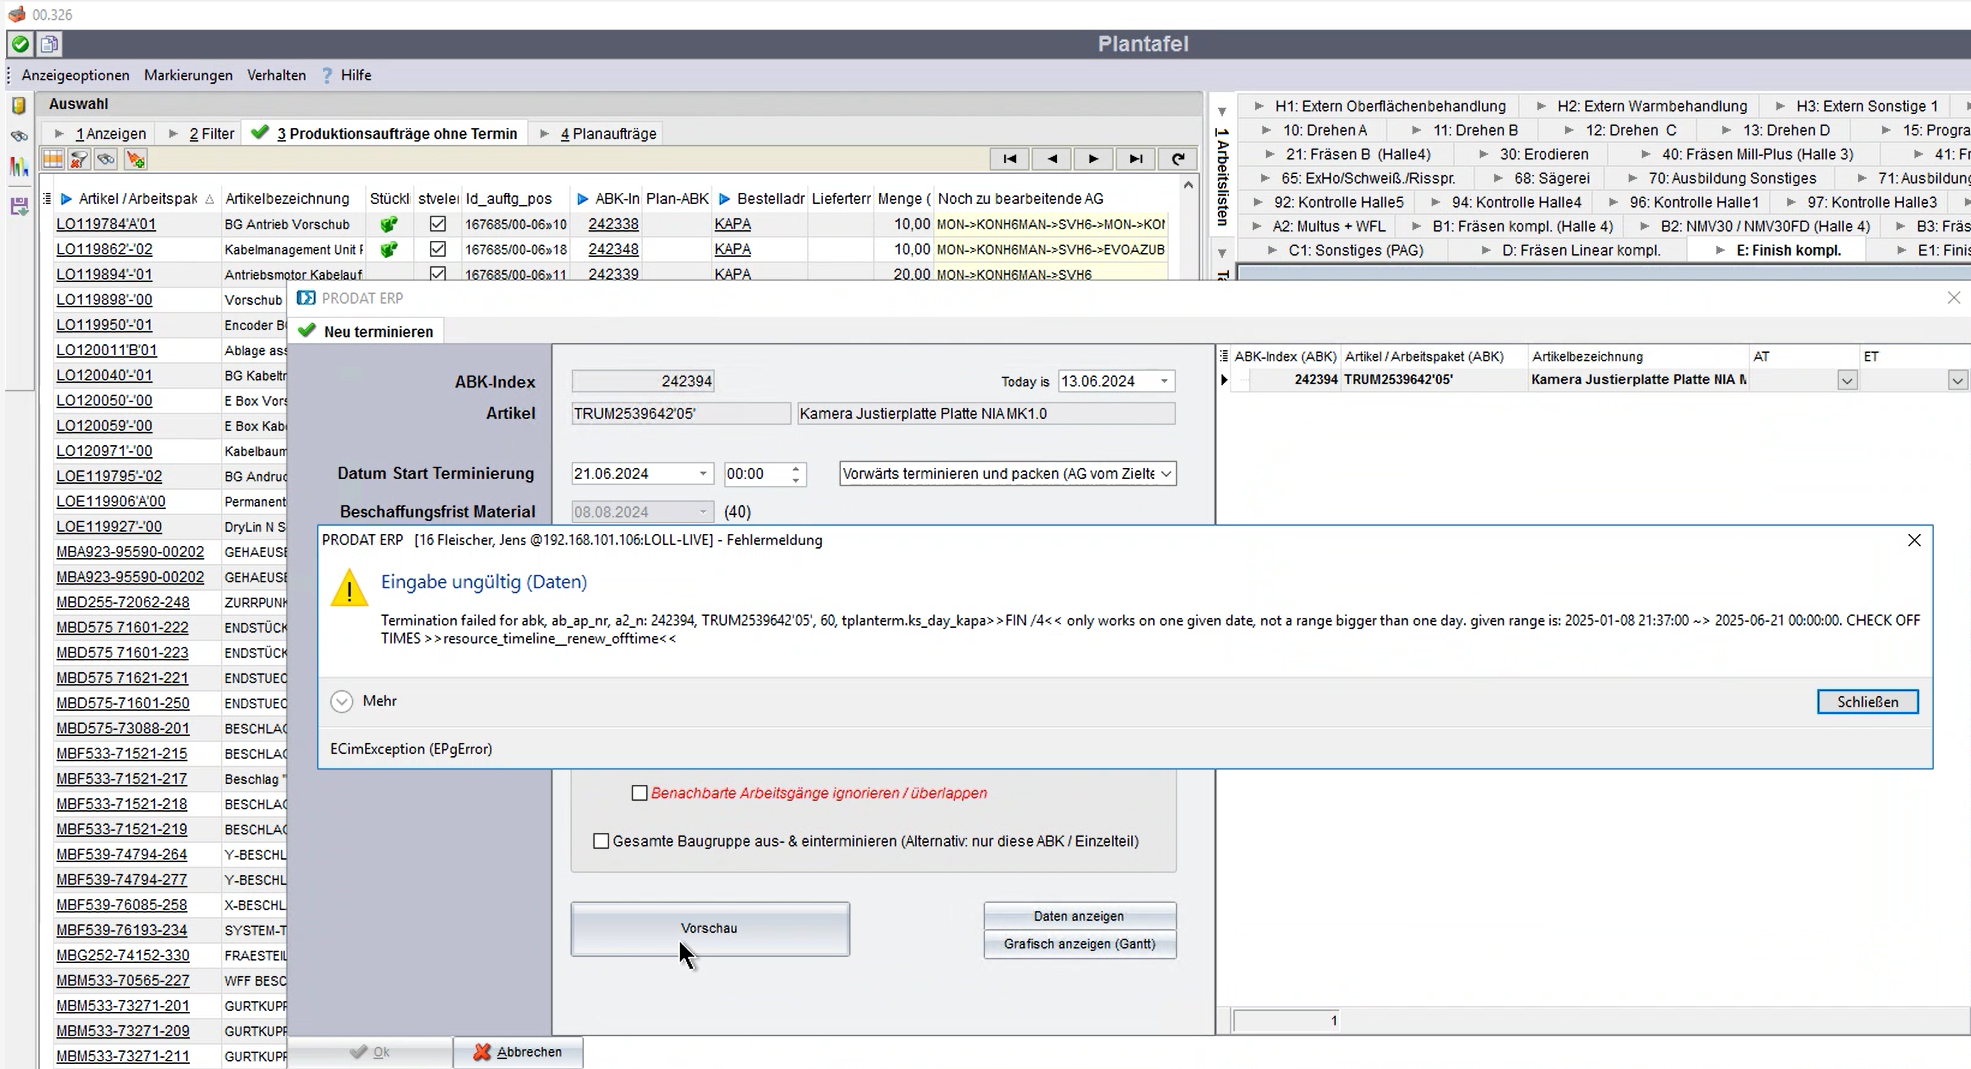Viewport: 1971px width, 1069px height.
Task: Enable 'Benachbarte Arbeitsgänge ignorieren / überlappen' checkbox
Action: 639,793
